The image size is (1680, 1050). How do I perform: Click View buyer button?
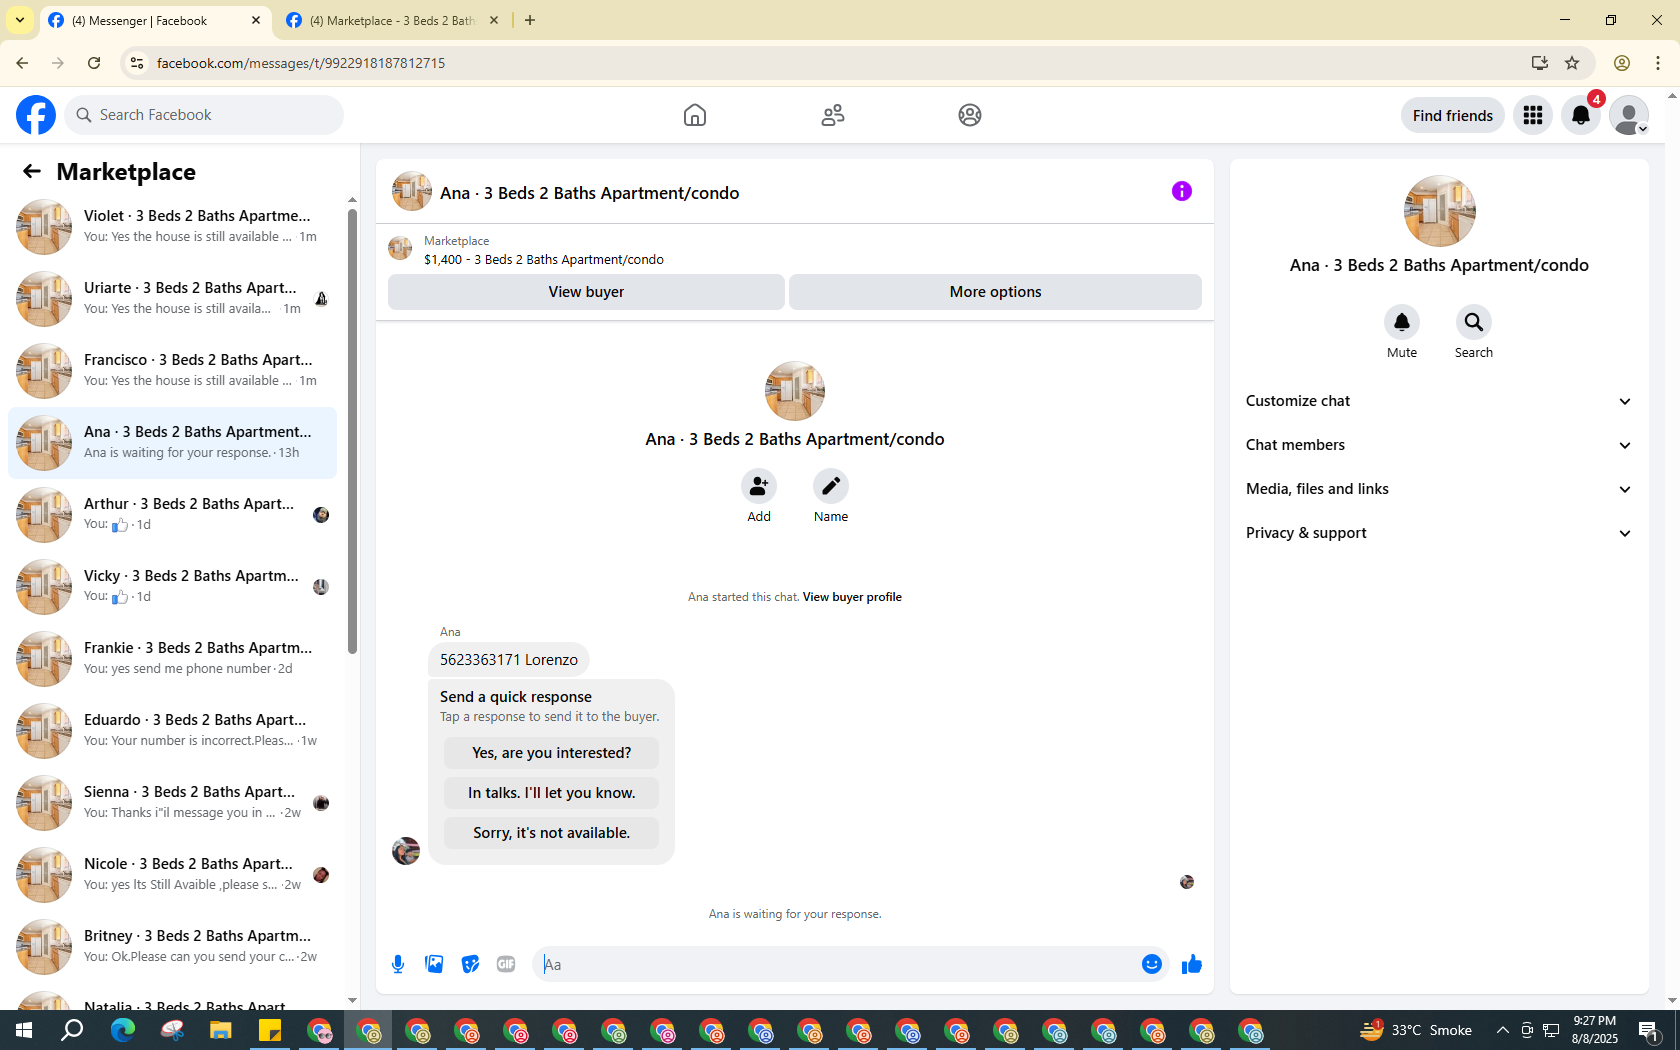click(x=586, y=292)
